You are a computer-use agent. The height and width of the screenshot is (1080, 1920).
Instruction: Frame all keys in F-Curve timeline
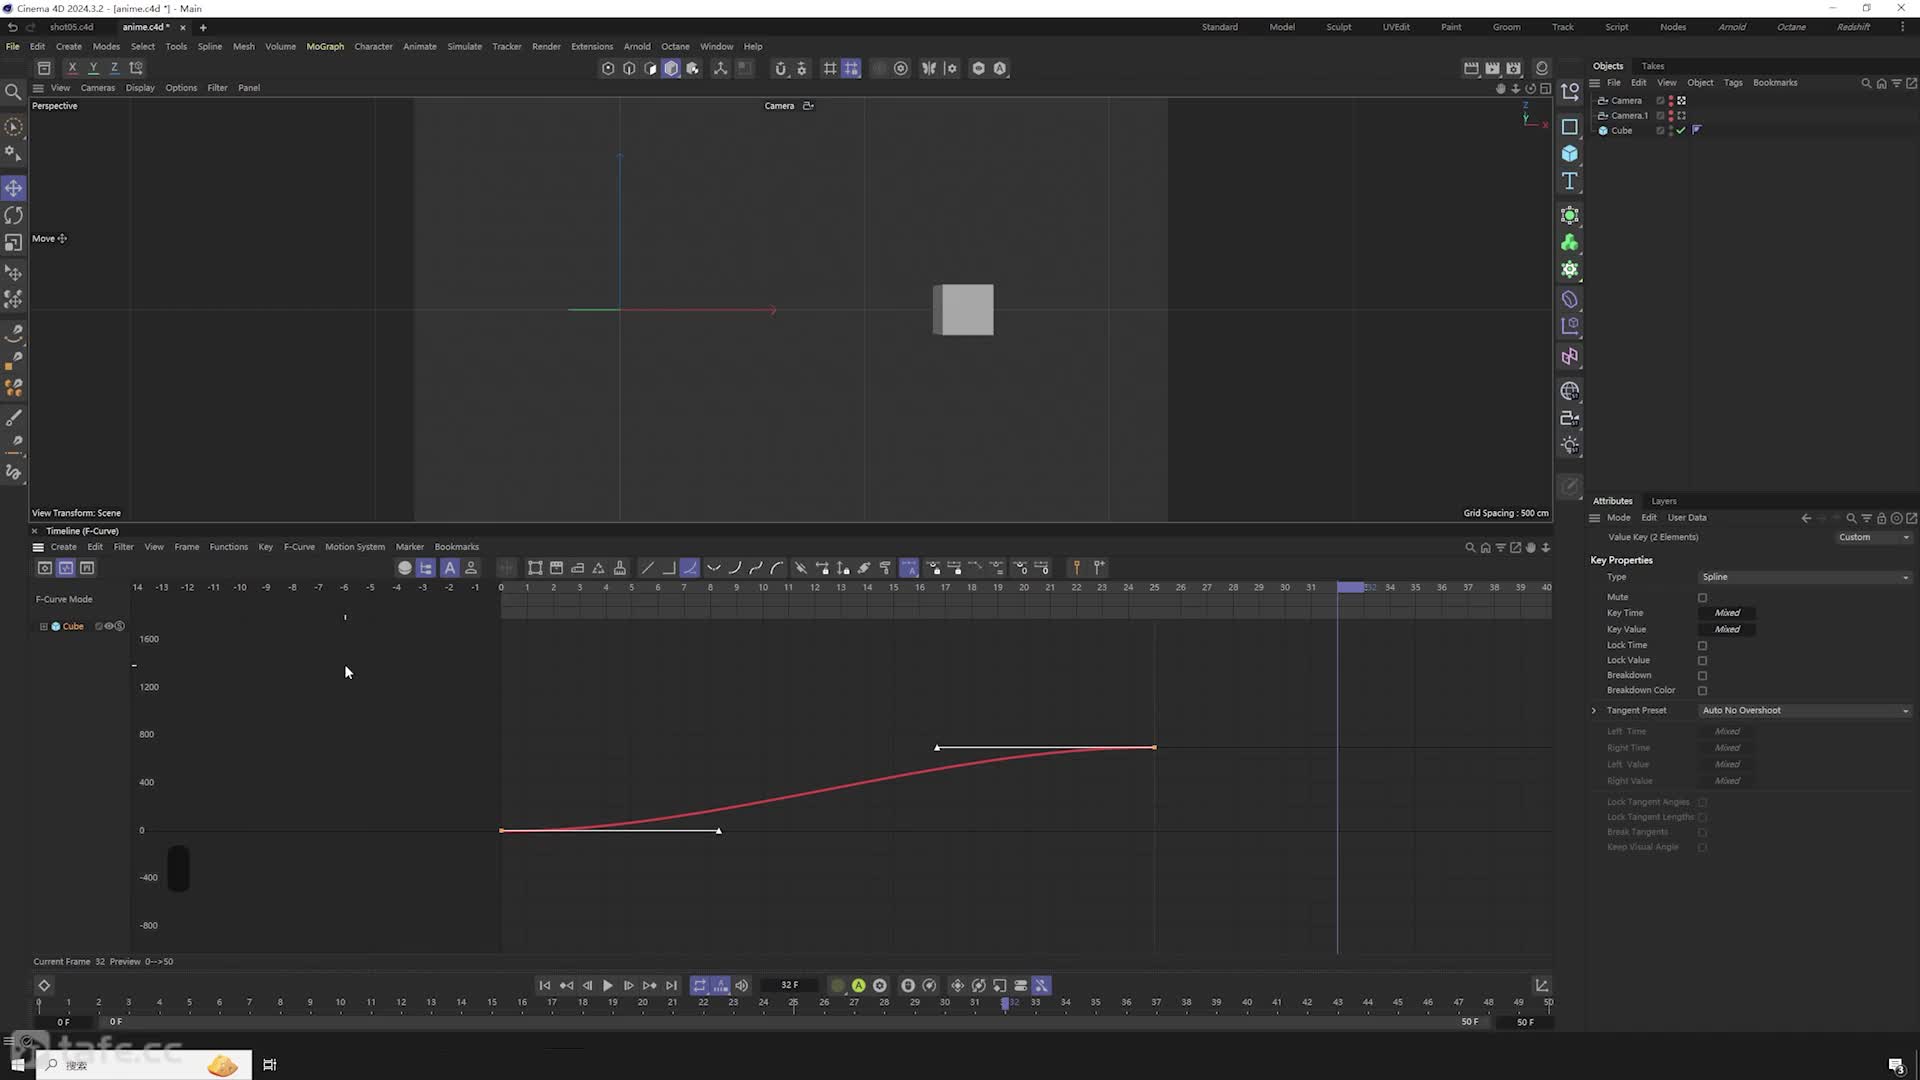pos(535,568)
